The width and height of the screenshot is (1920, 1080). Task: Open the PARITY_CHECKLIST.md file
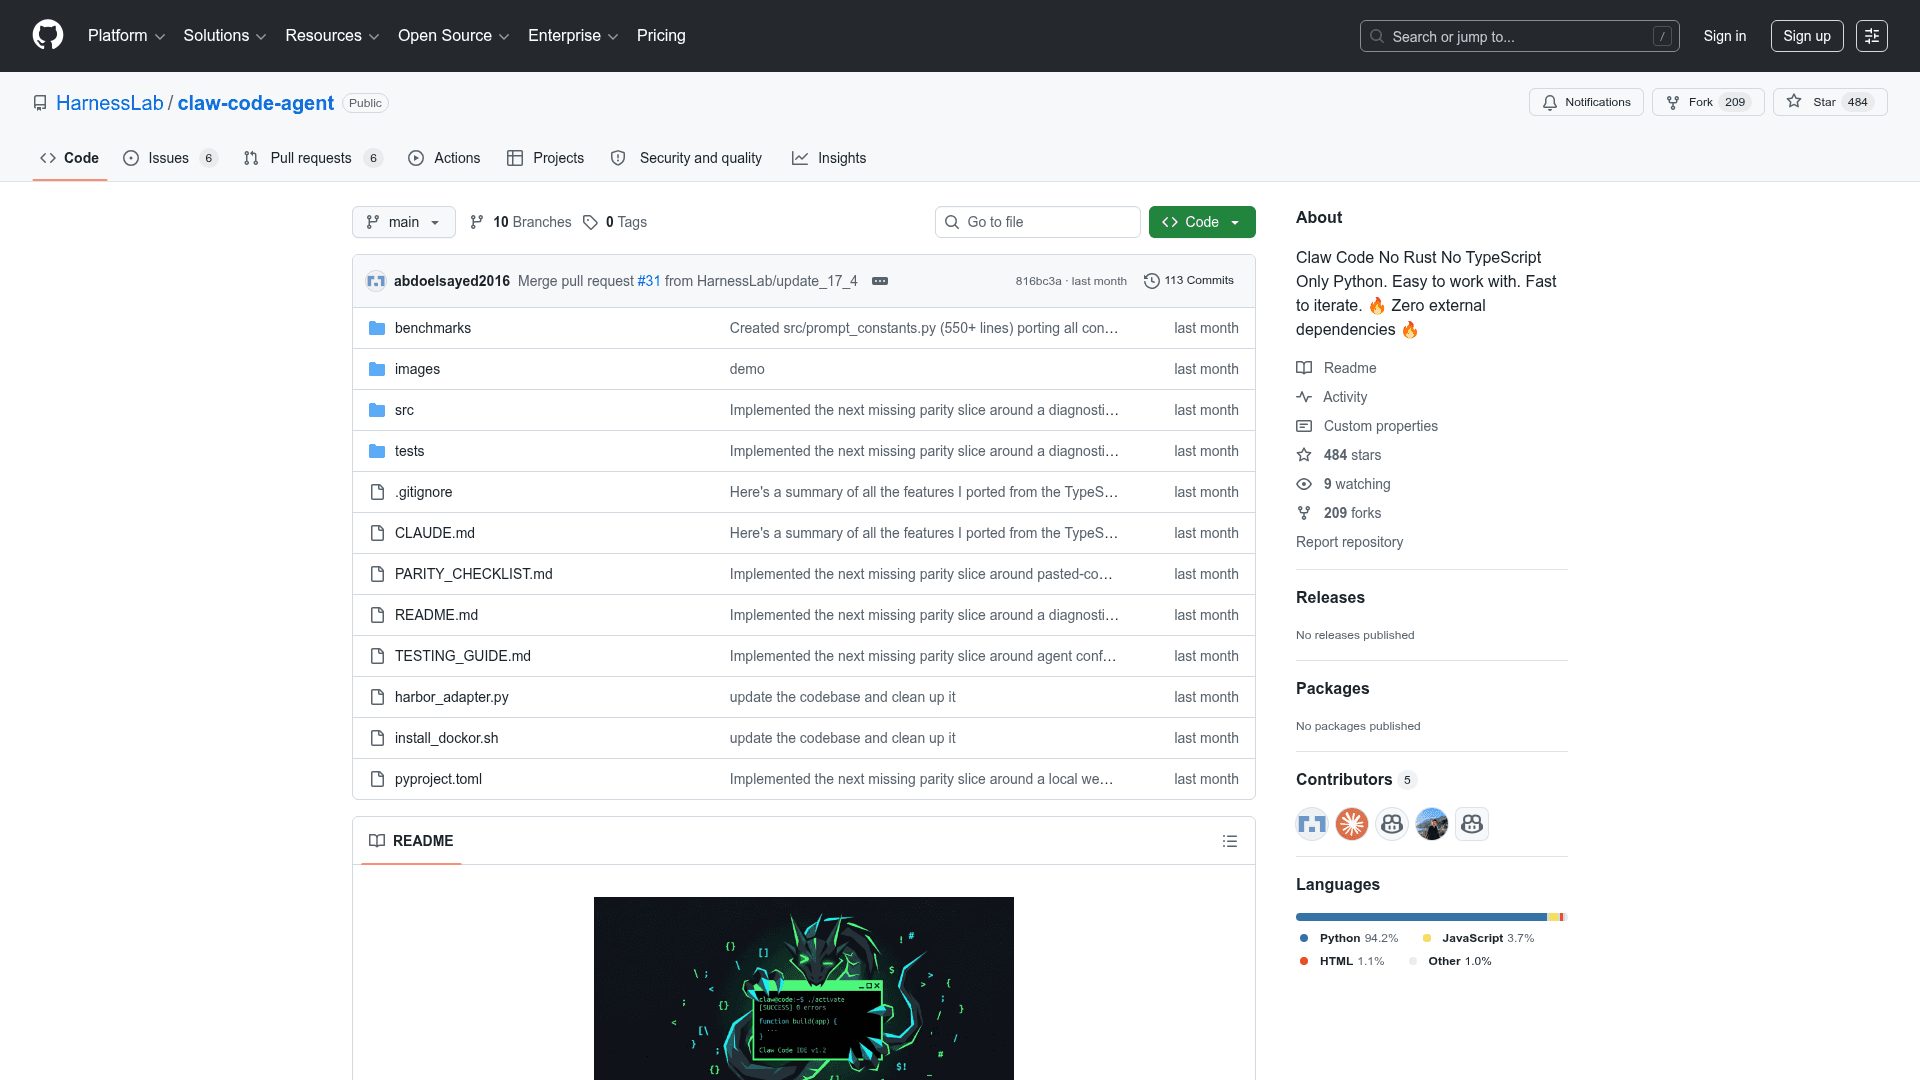474,574
